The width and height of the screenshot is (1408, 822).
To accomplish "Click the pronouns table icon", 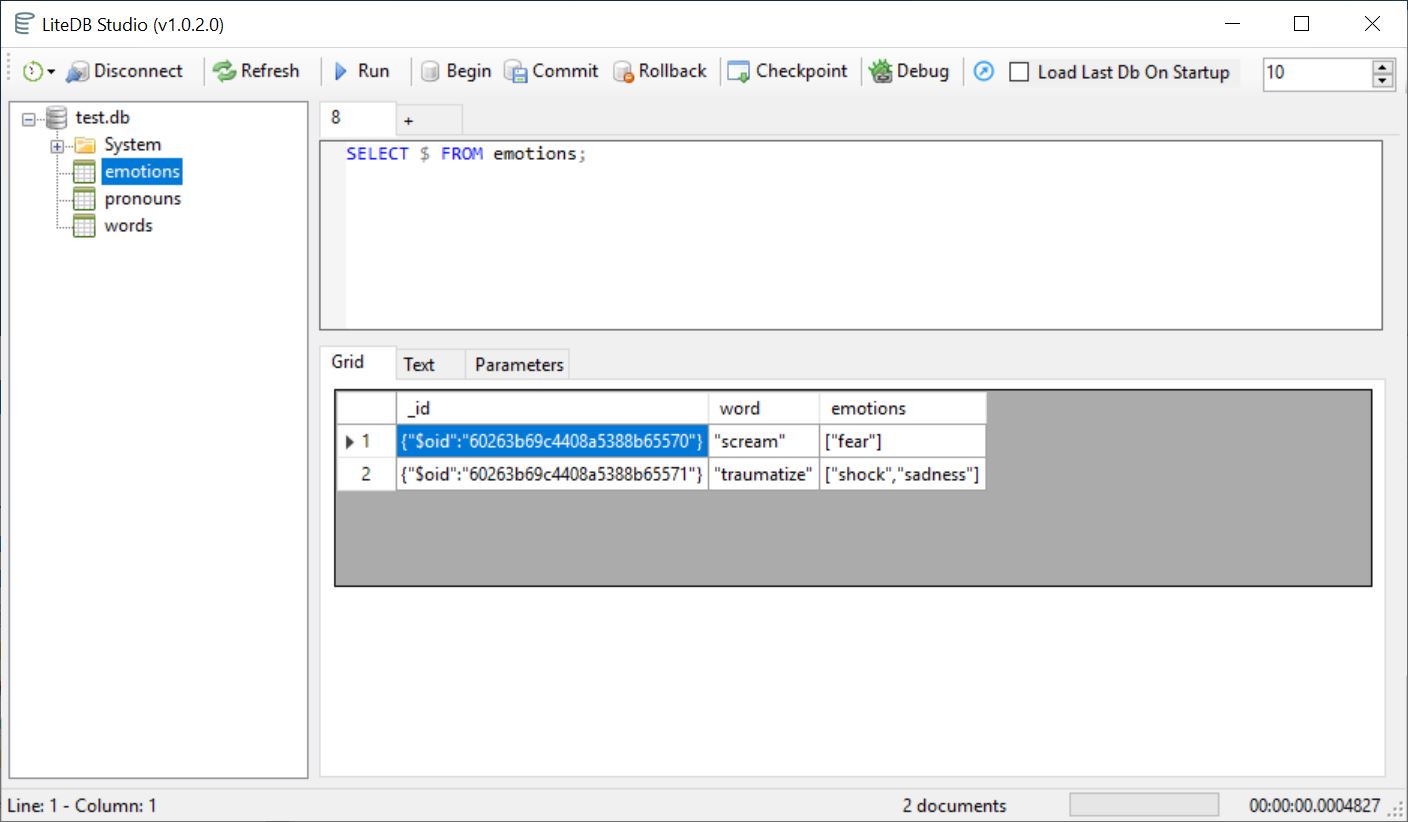I will point(85,199).
